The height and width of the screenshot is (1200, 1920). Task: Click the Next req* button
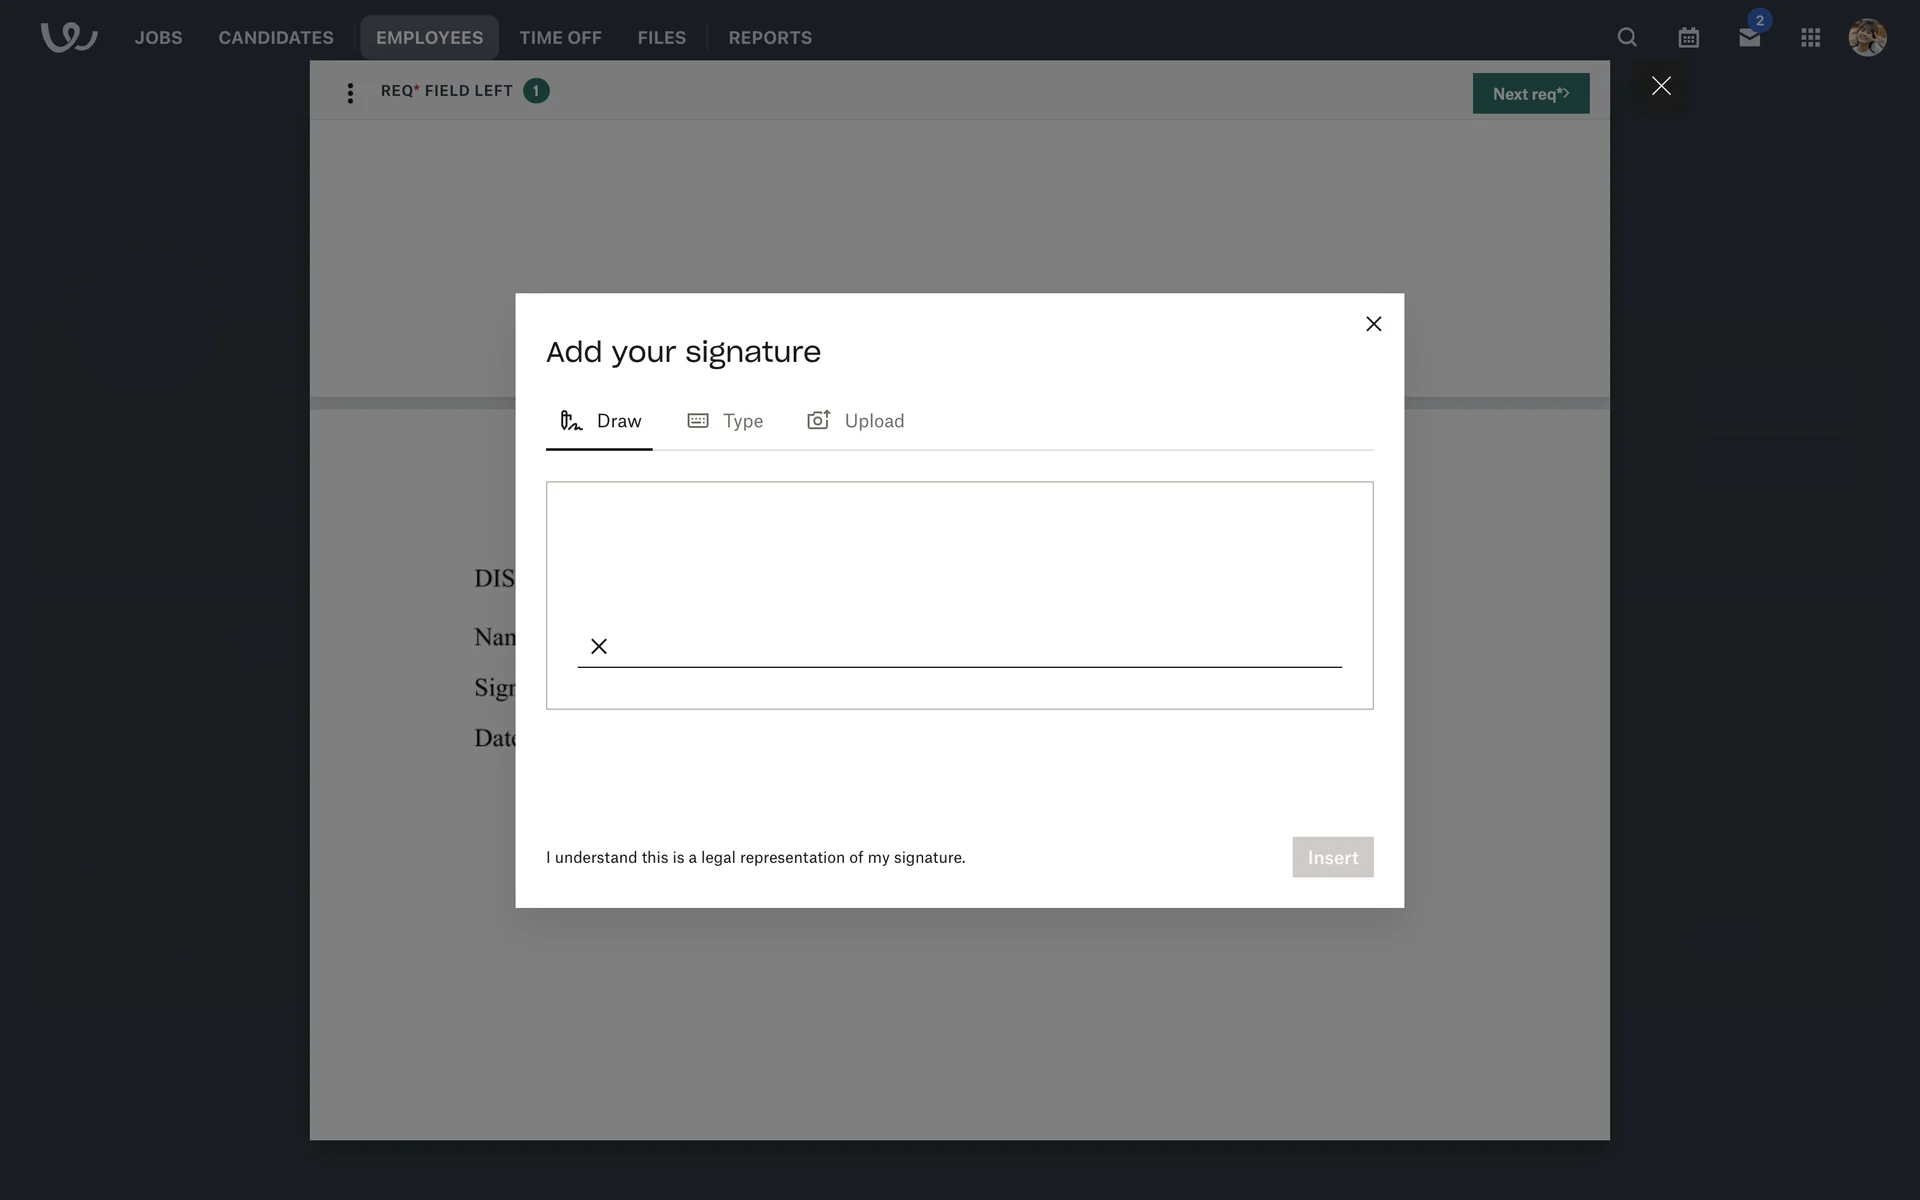tap(1530, 93)
